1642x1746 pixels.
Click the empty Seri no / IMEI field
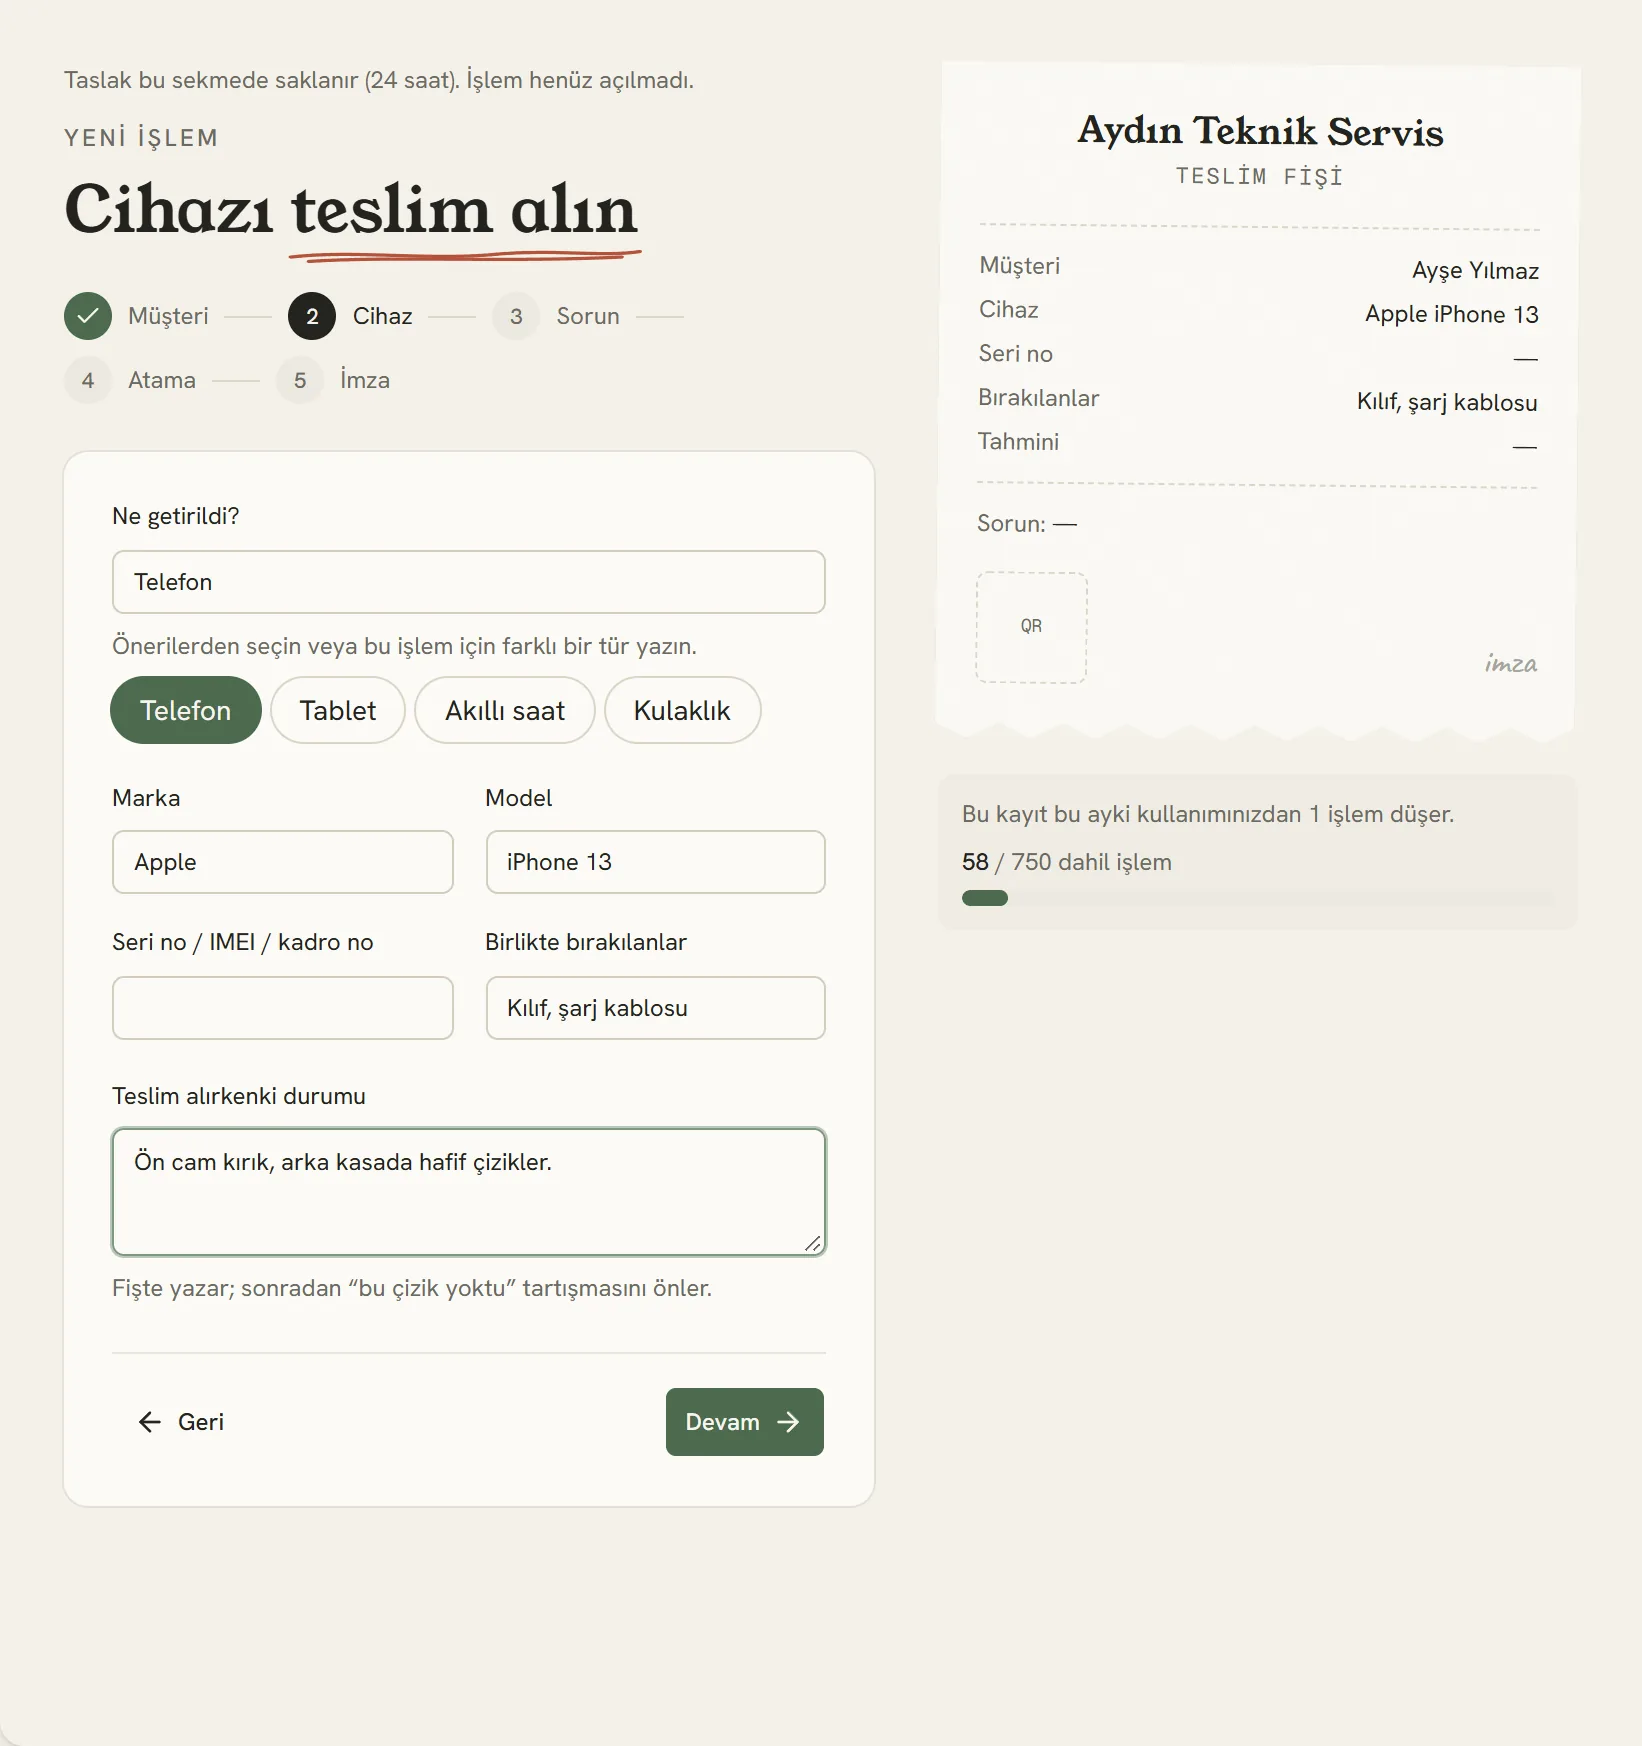(283, 1008)
